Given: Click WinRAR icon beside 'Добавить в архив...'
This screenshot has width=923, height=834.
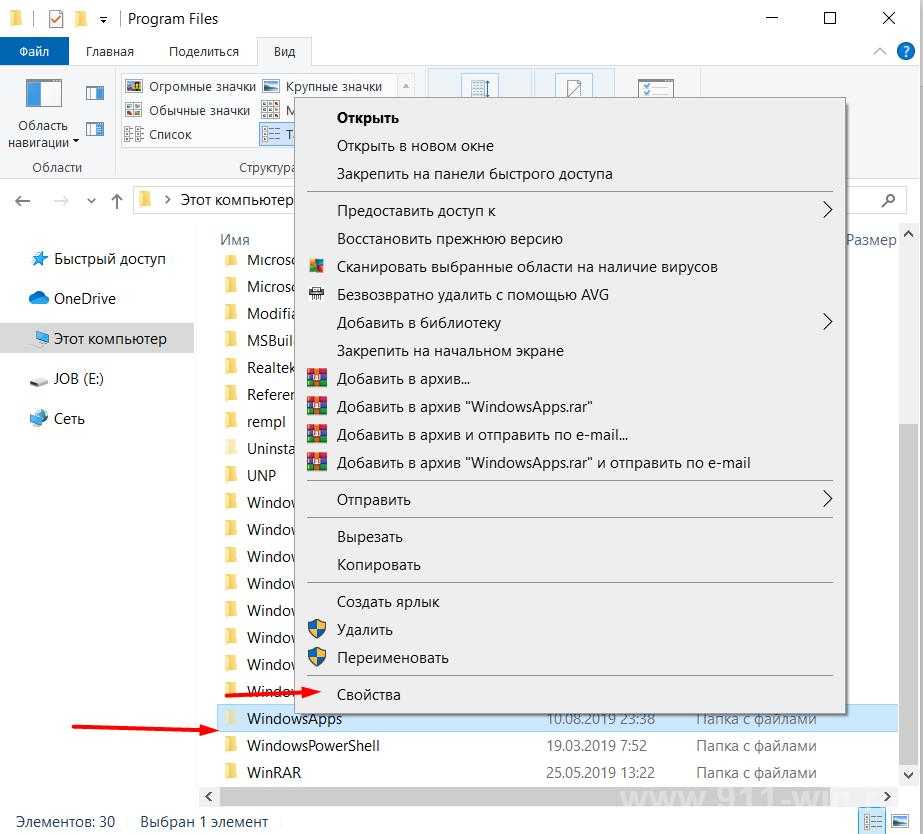Looking at the screenshot, I should click(316, 379).
